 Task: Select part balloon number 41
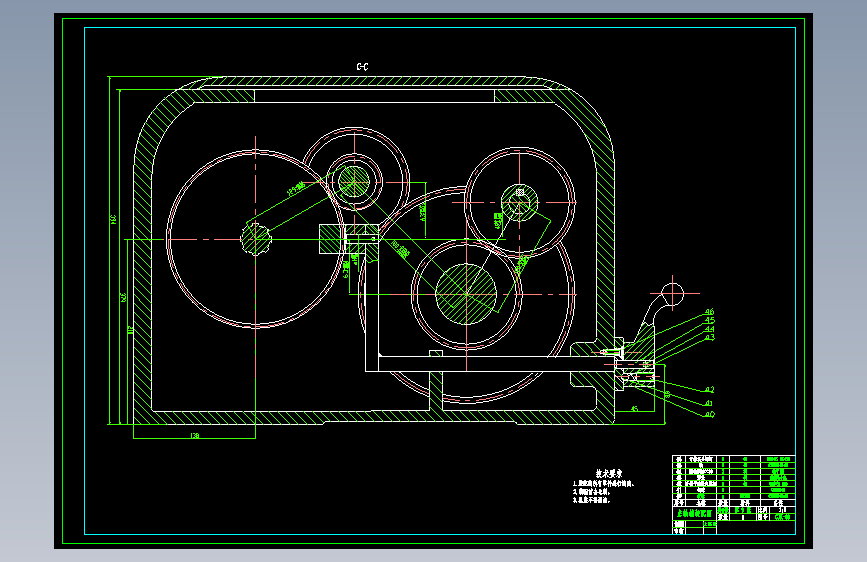click(x=709, y=403)
